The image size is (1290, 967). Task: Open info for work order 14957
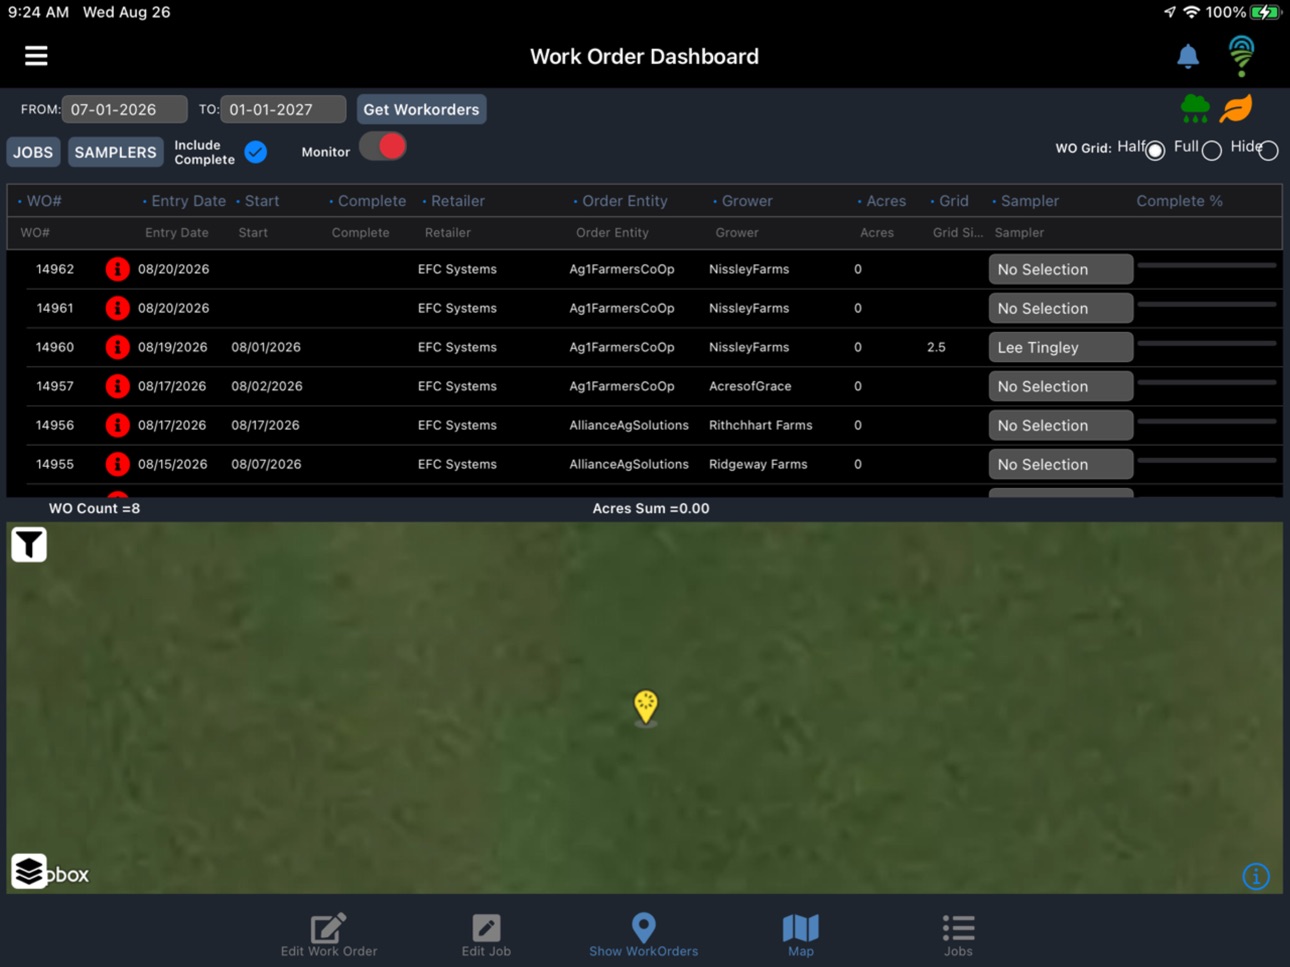117,386
